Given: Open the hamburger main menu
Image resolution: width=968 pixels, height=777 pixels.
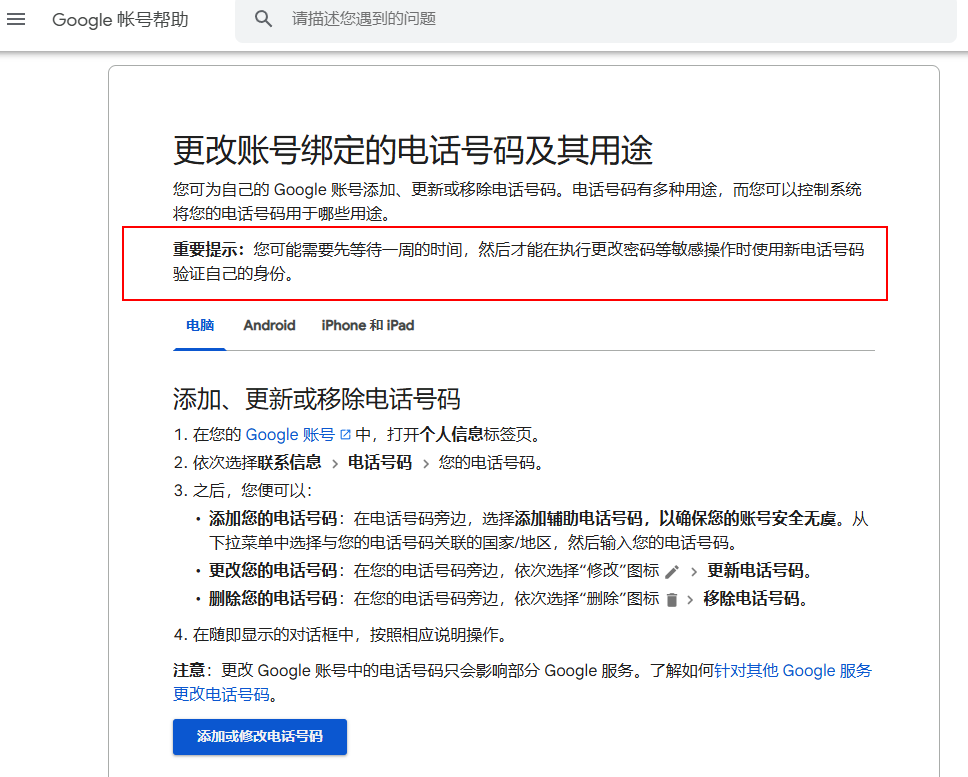Looking at the screenshot, I should [x=17, y=20].
